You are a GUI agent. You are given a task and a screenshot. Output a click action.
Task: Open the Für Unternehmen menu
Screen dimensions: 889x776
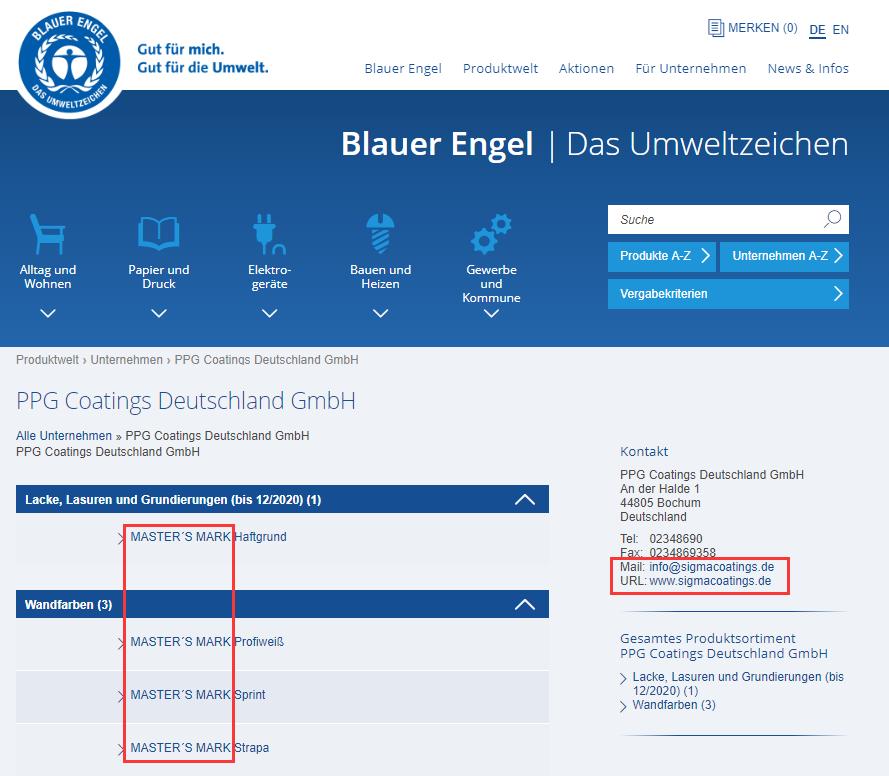click(x=691, y=69)
